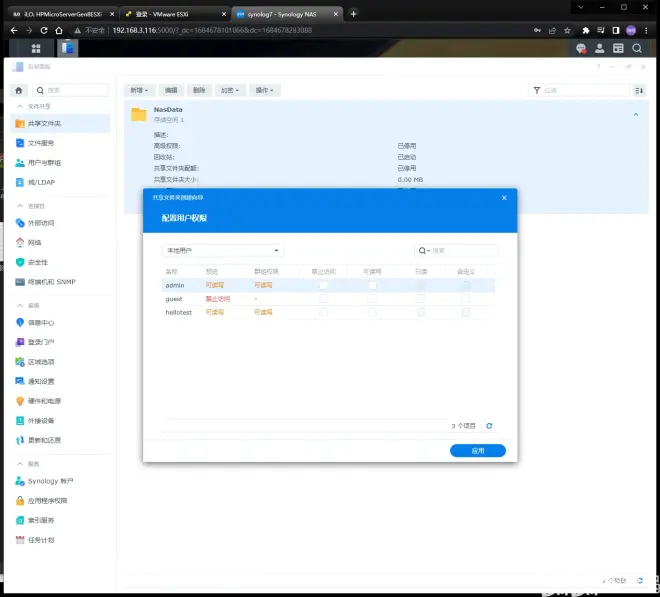Tick 禁止访问 checkbox for guest
Viewport: 660px width, 597px height.
(x=323, y=298)
